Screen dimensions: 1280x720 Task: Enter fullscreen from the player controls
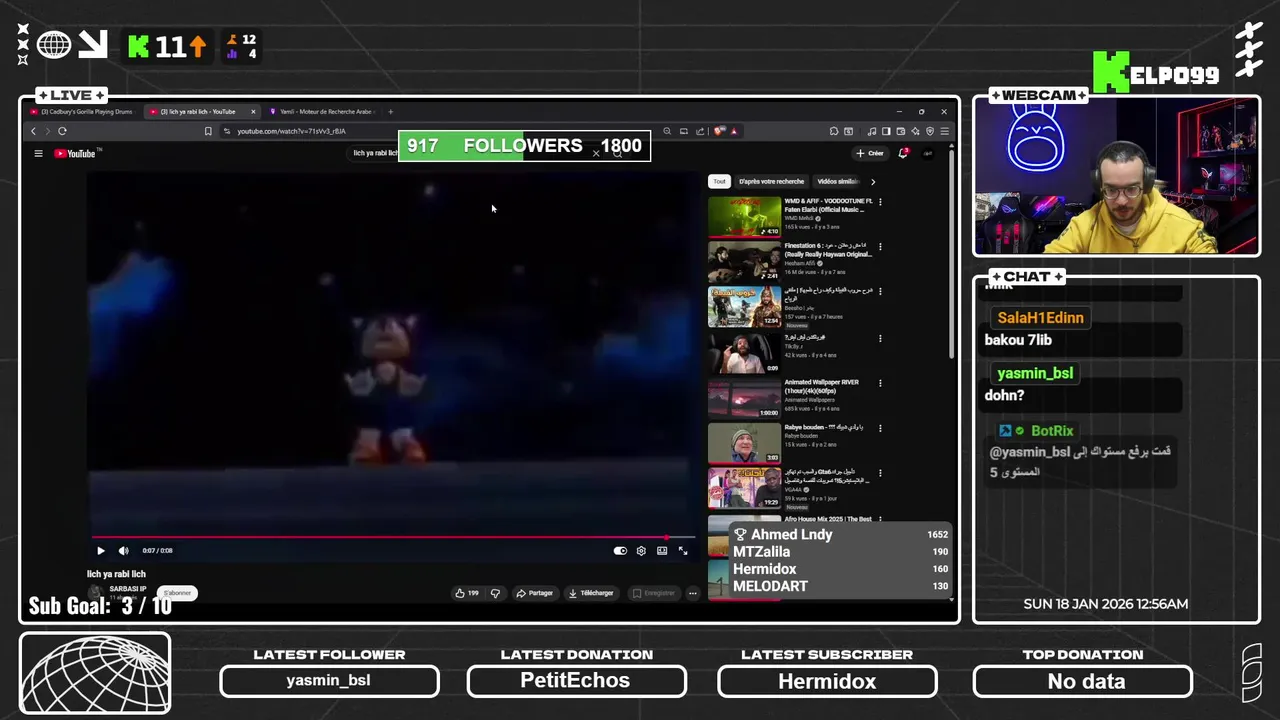pyautogui.click(x=683, y=551)
